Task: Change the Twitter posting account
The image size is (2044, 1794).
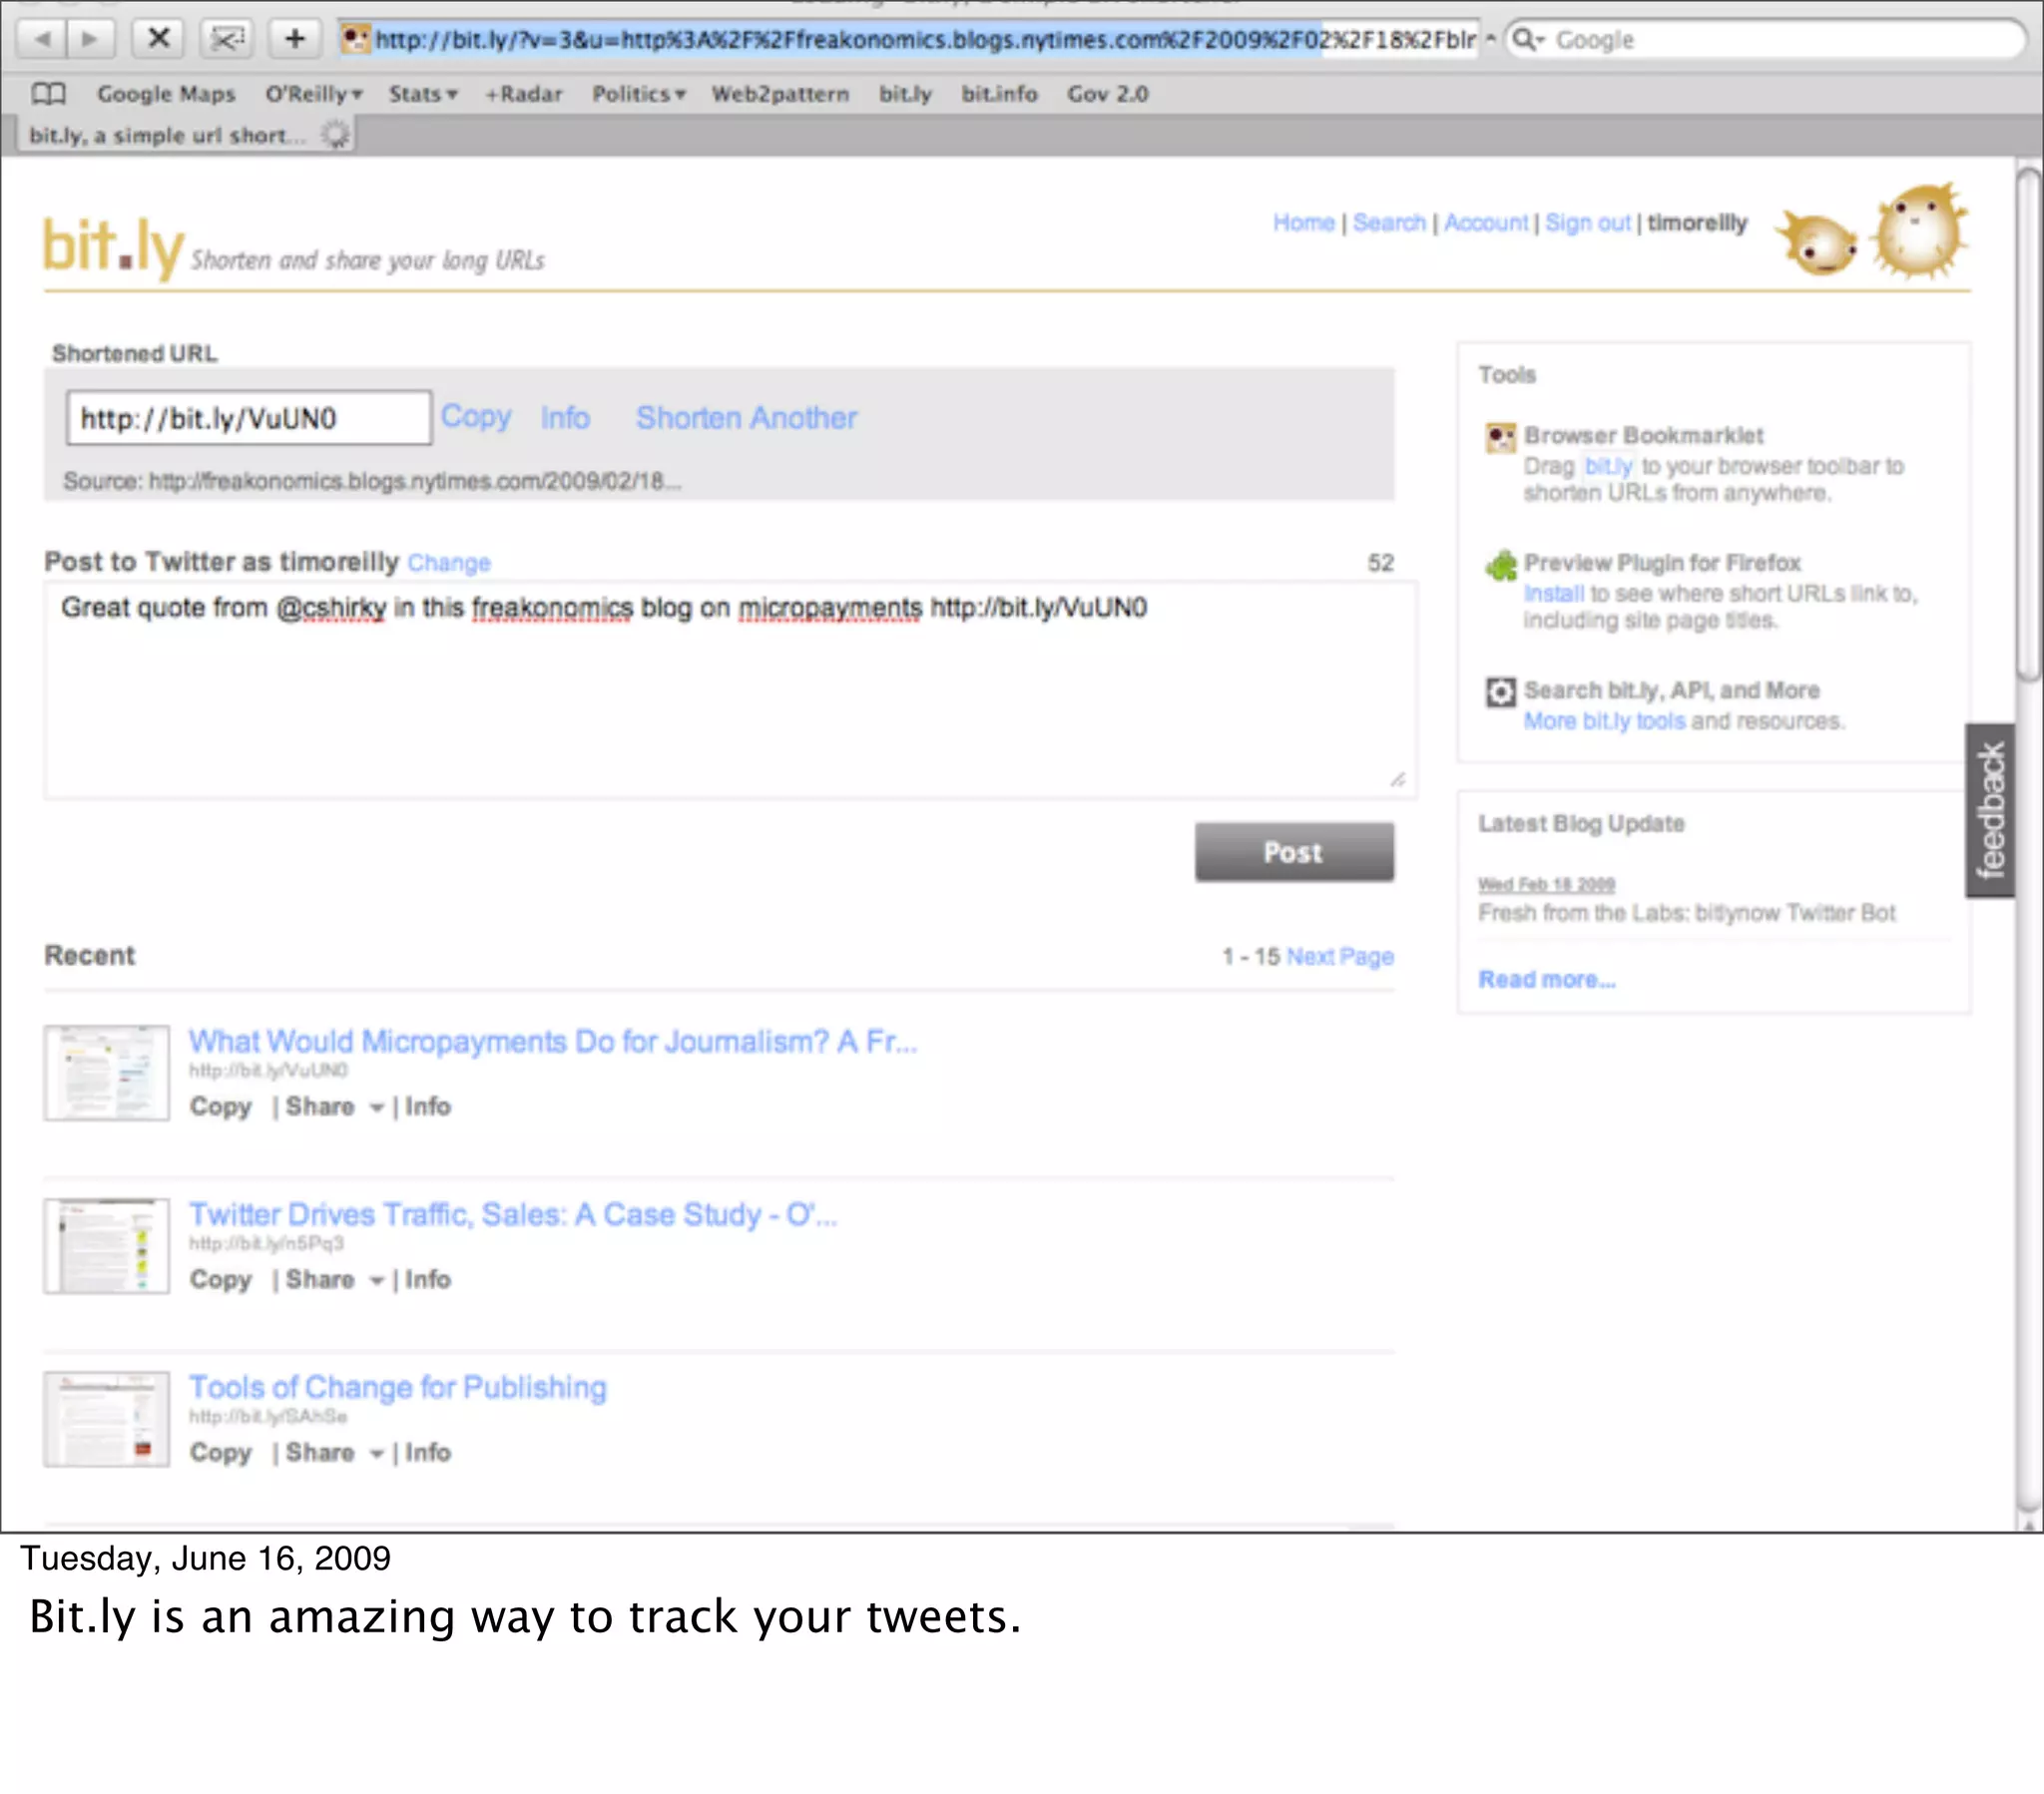Action: (449, 563)
